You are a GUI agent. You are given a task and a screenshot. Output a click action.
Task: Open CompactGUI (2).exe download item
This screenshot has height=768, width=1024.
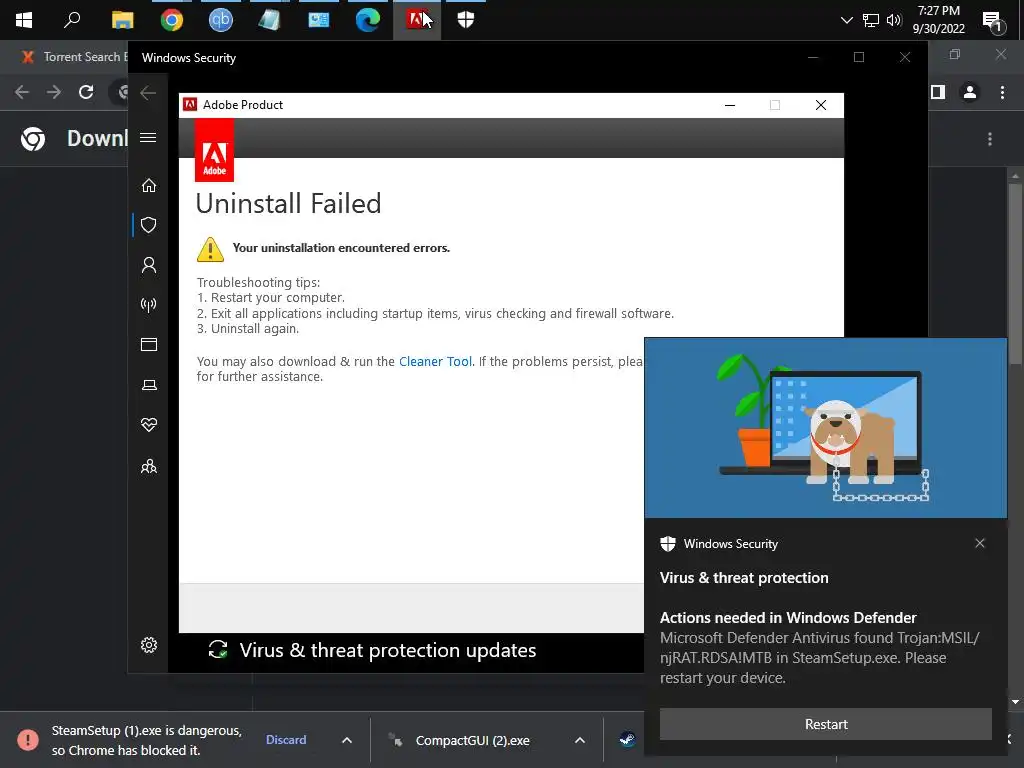[x=473, y=741]
